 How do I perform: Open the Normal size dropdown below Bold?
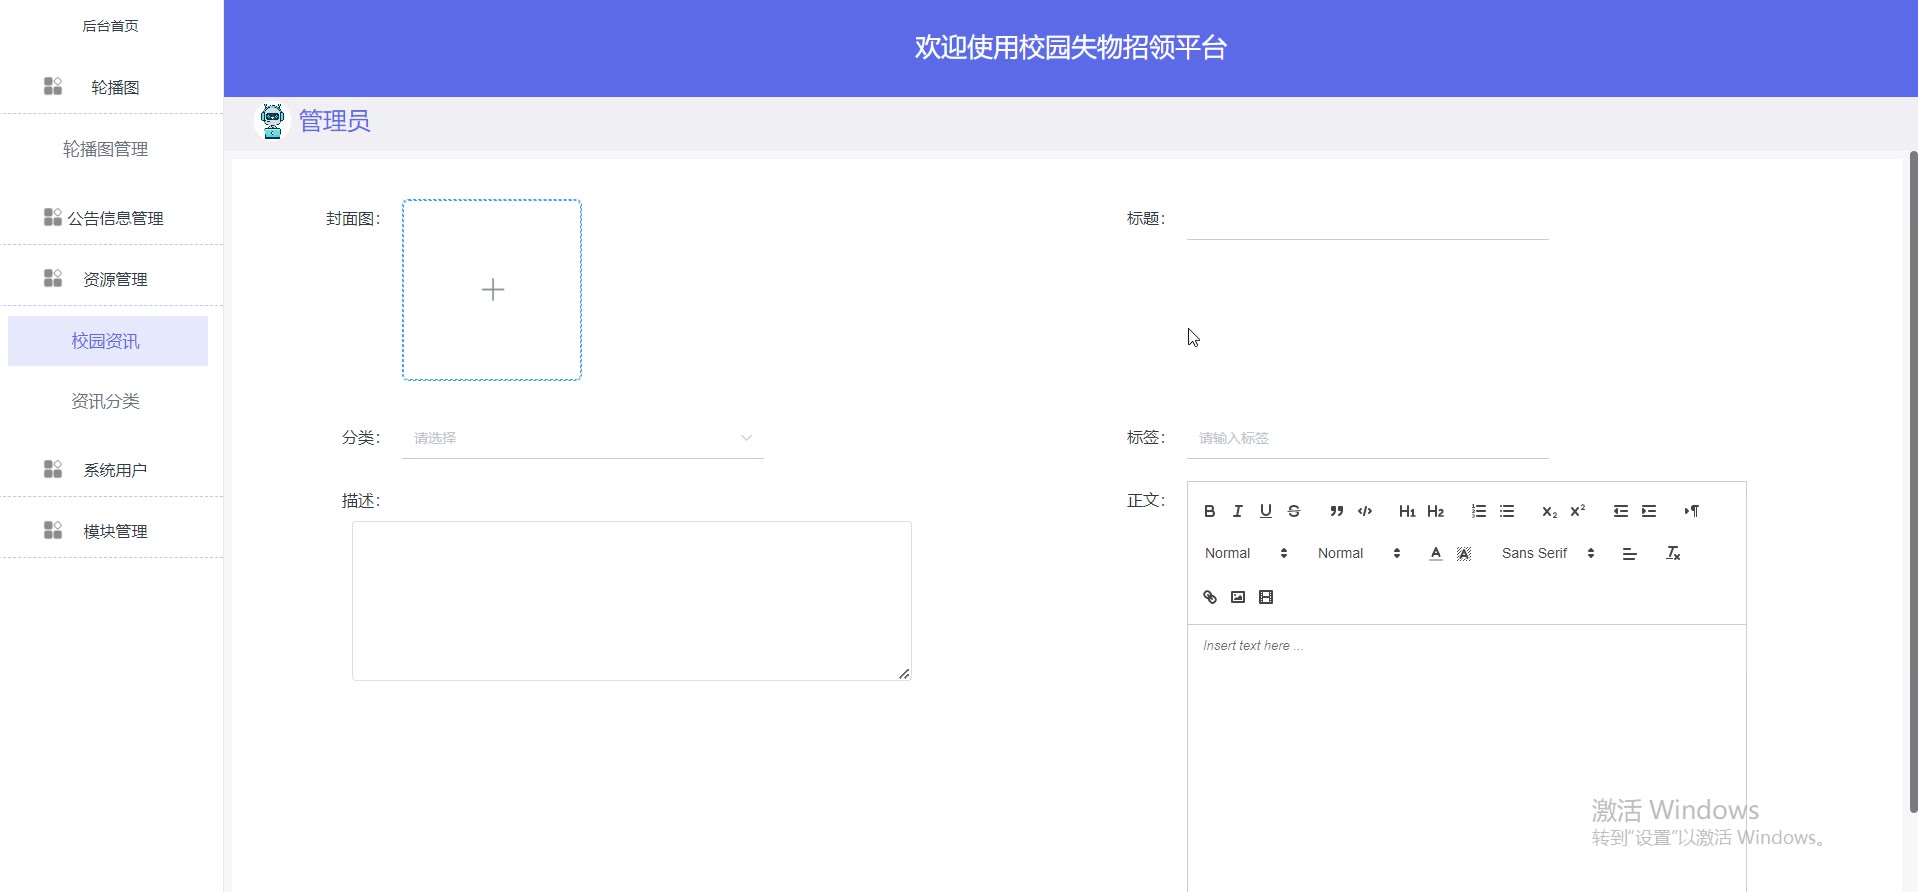[1245, 553]
